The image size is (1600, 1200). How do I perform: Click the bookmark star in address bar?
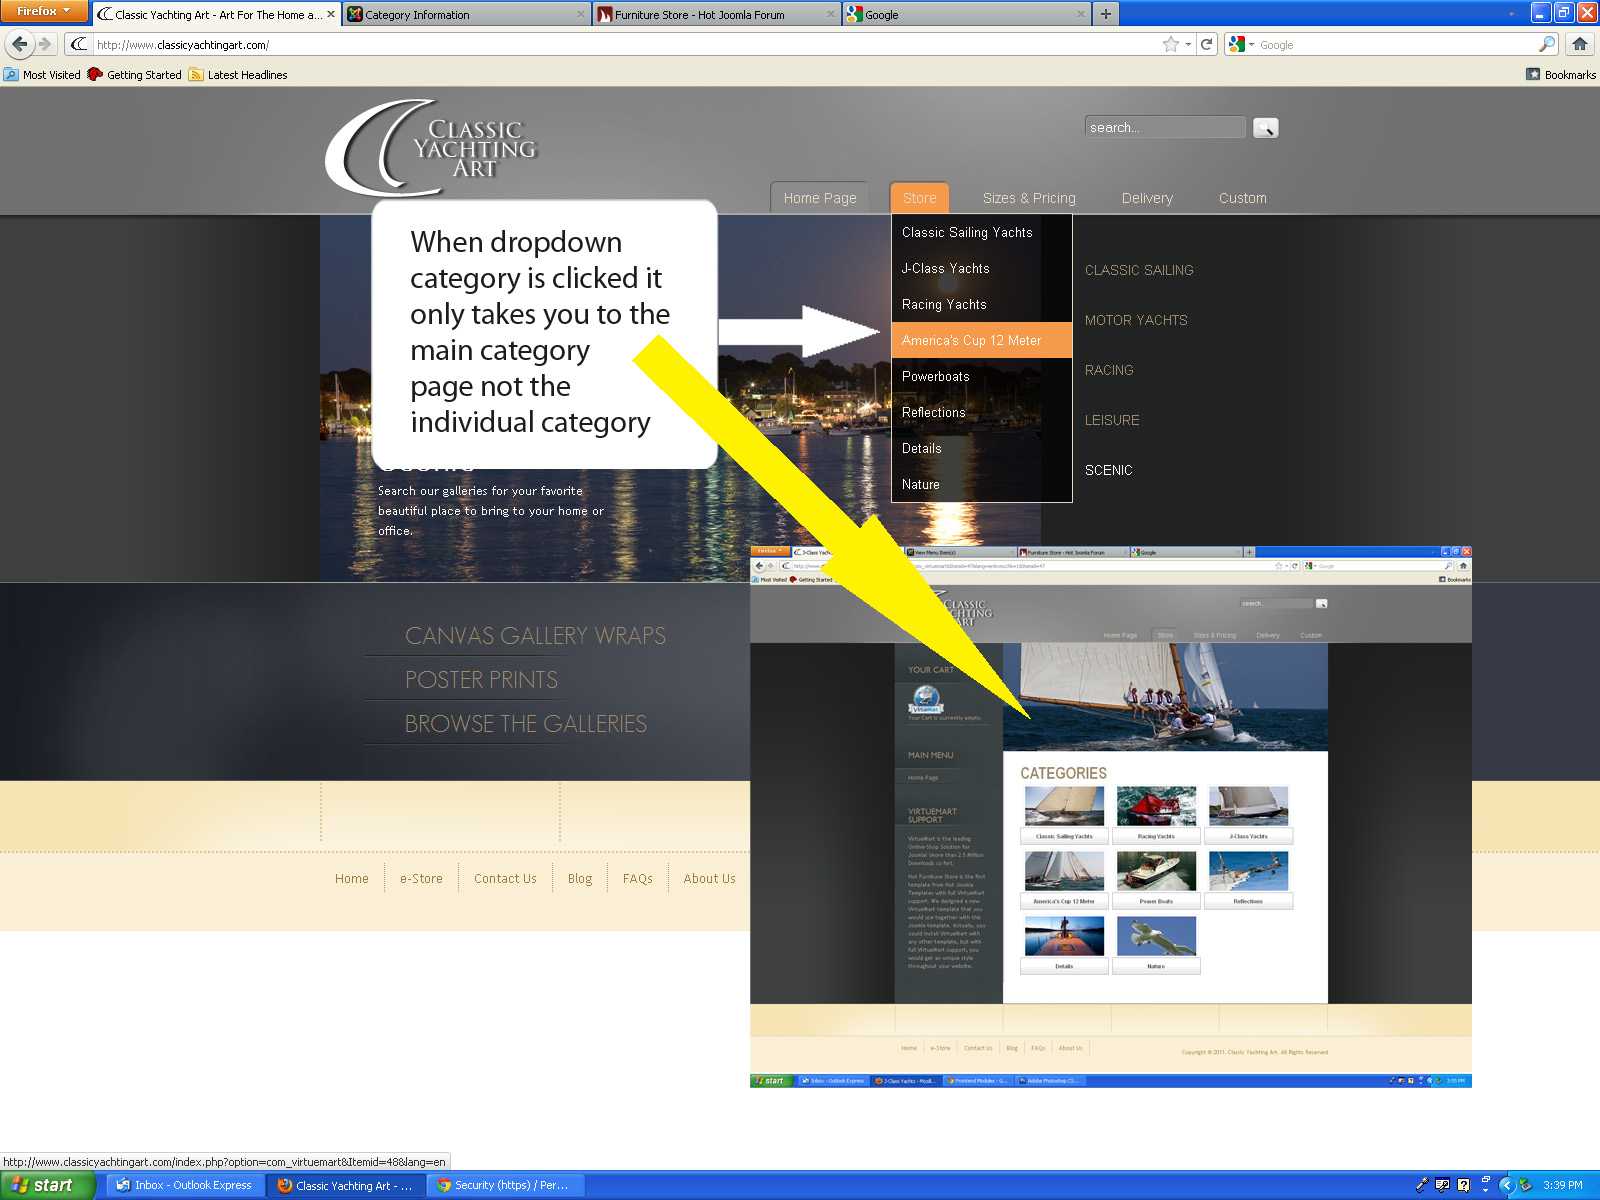pos(1170,44)
